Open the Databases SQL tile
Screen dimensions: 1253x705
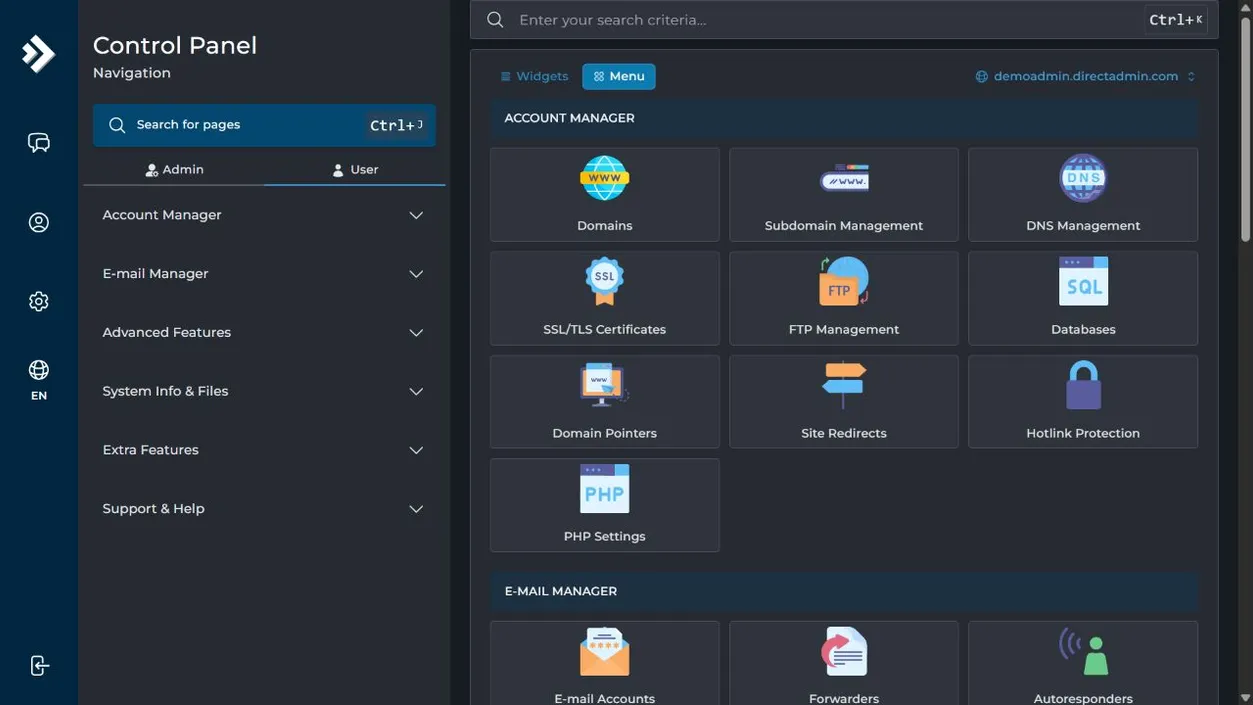coord(1083,298)
